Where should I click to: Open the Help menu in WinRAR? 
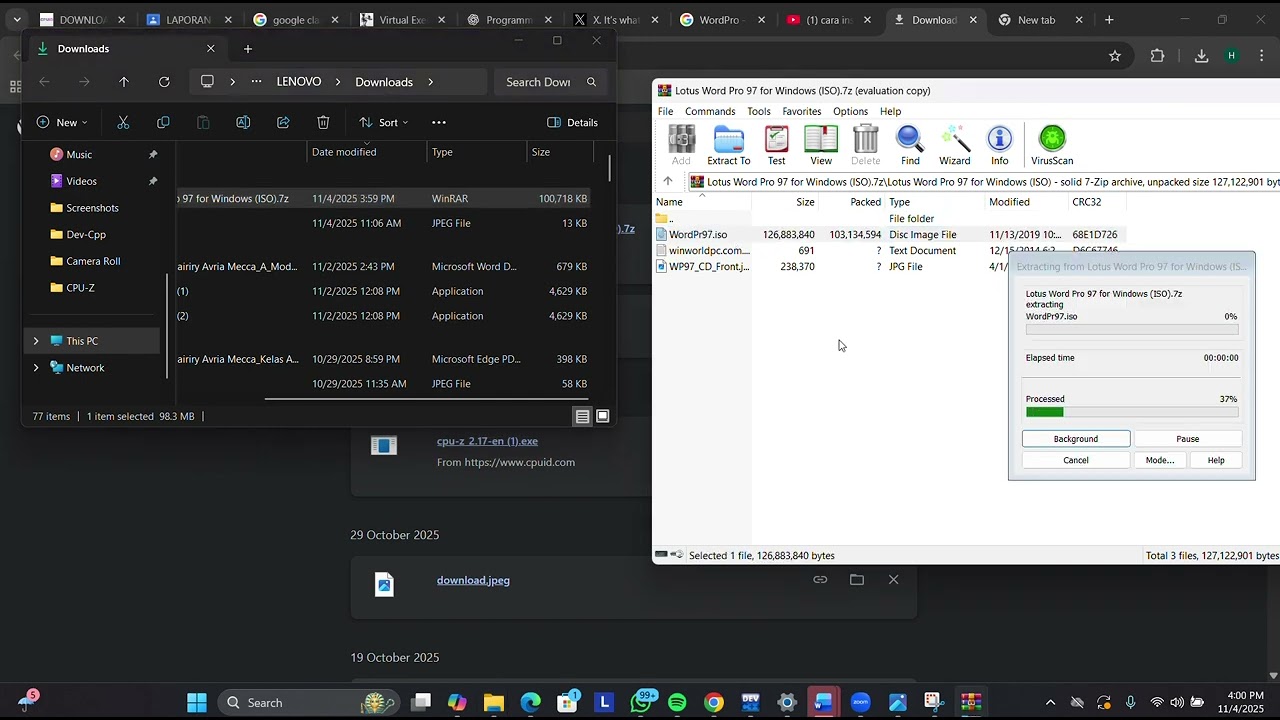click(890, 111)
